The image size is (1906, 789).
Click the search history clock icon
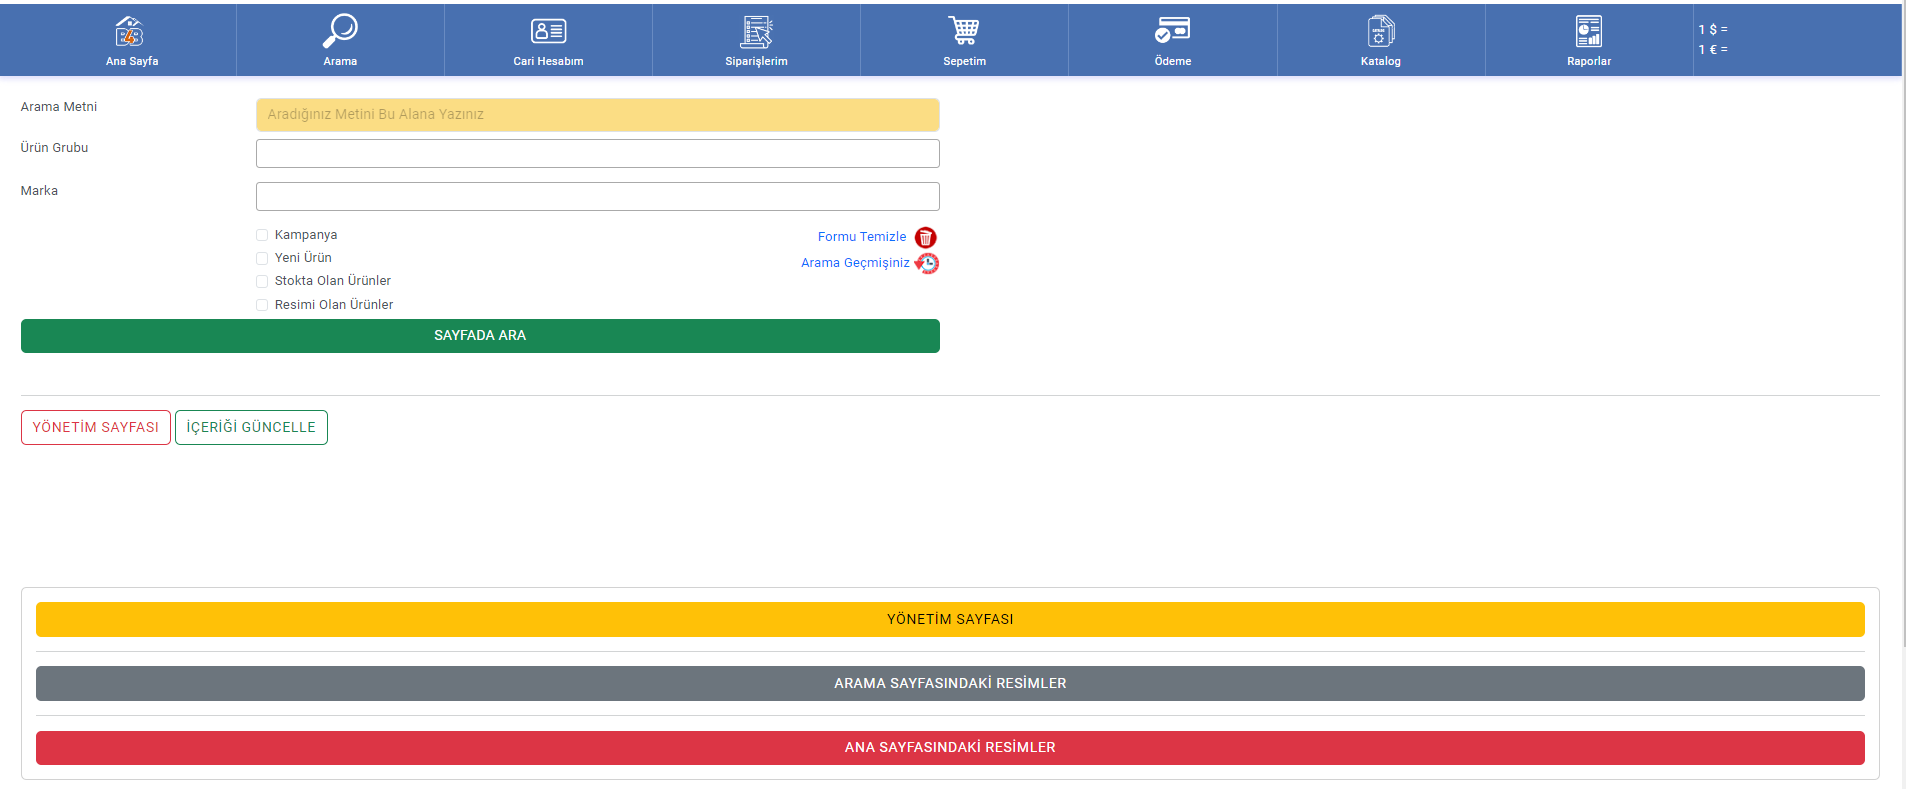[x=927, y=263]
